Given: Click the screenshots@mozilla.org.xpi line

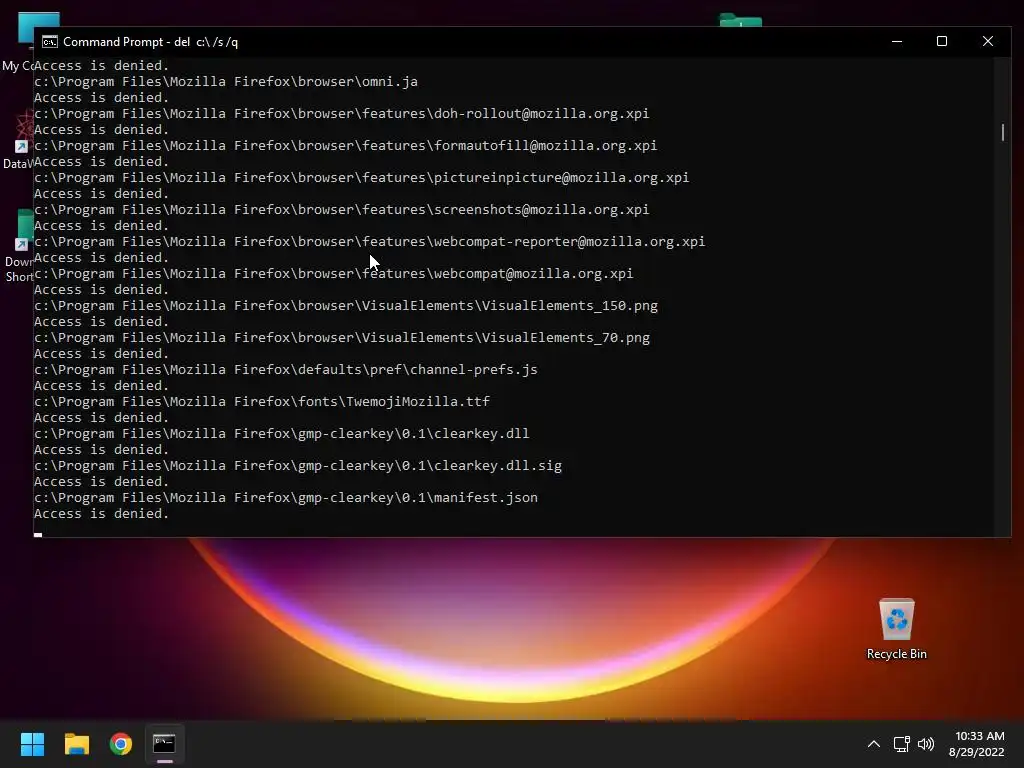Looking at the screenshot, I should coord(342,210).
